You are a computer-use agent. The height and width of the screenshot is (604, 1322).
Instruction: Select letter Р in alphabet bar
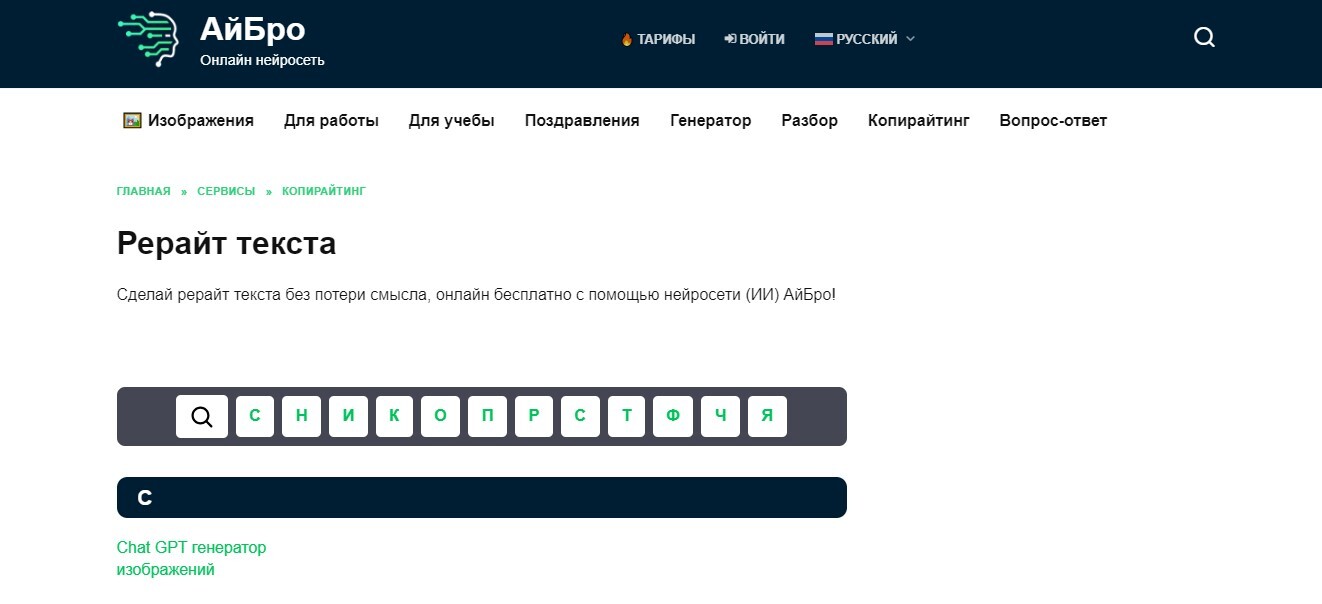coord(534,417)
